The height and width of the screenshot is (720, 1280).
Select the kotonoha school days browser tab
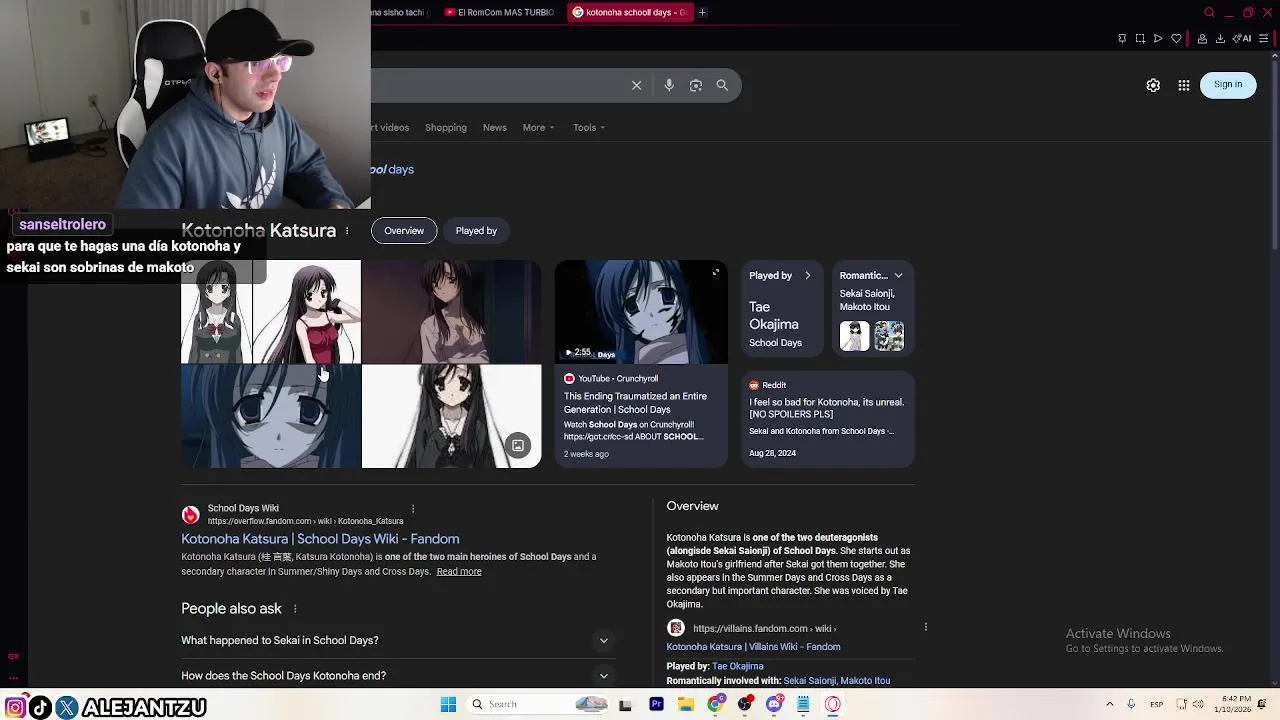[x=629, y=12]
